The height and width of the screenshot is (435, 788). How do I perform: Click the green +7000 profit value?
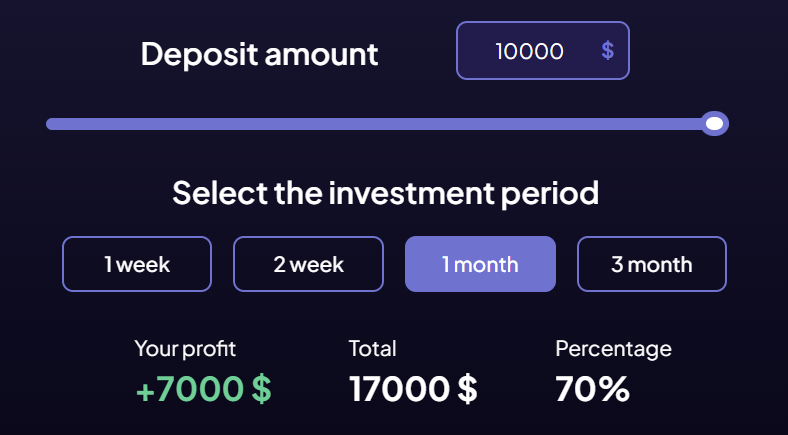point(191,388)
